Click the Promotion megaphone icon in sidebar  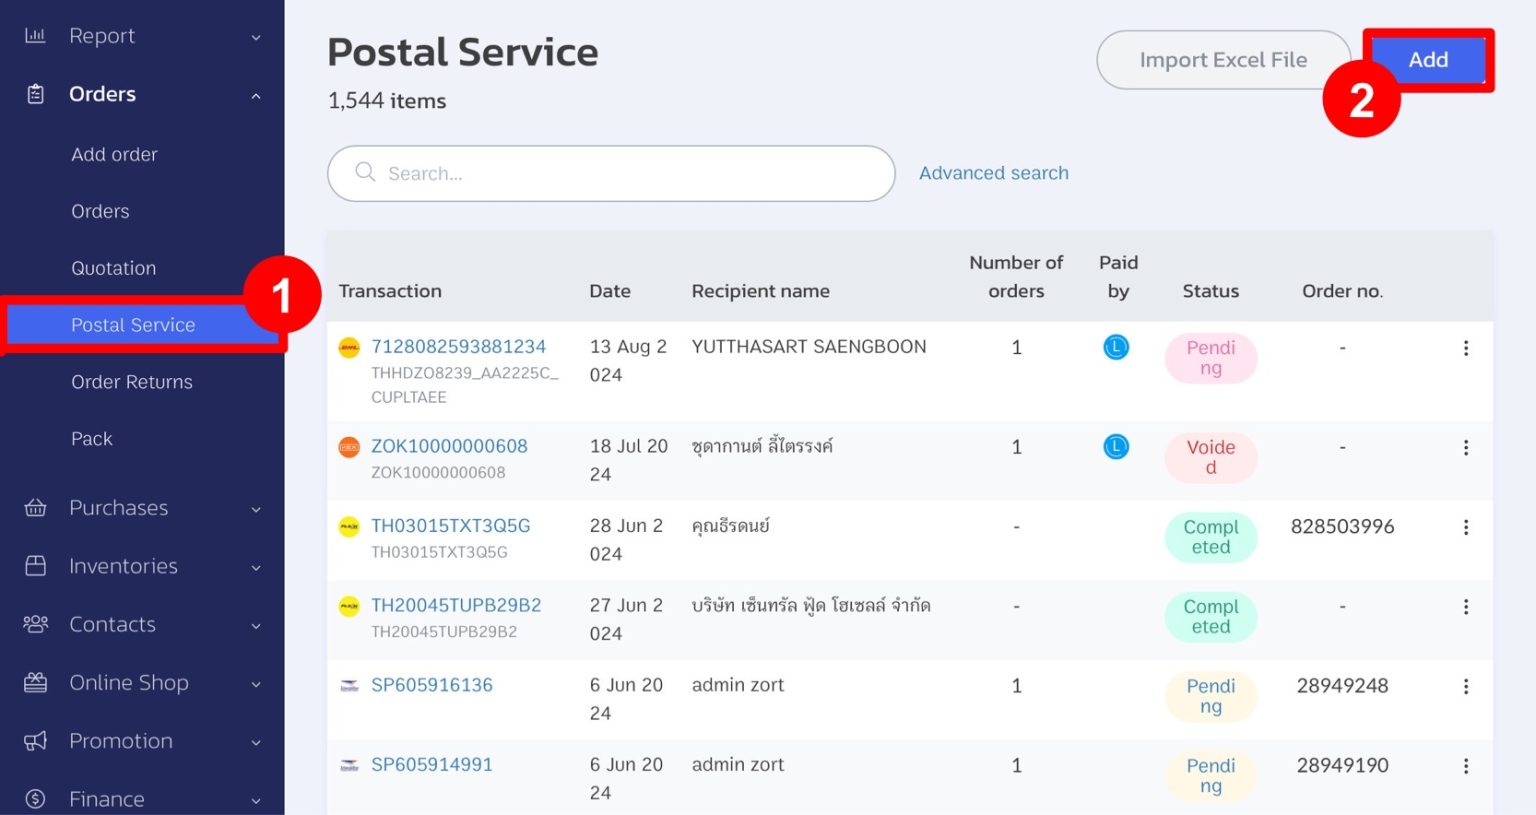[35, 741]
